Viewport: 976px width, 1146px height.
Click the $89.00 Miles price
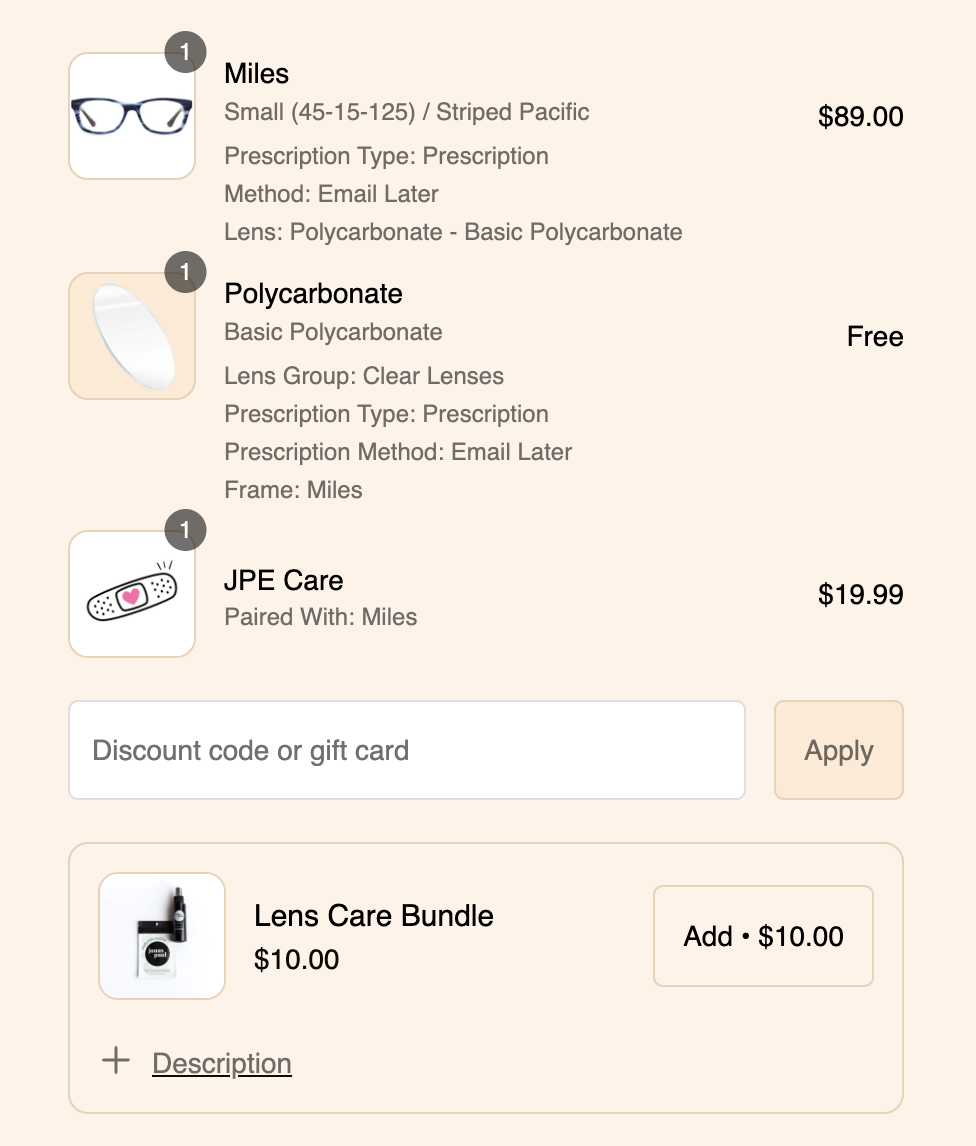tap(860, 117)
